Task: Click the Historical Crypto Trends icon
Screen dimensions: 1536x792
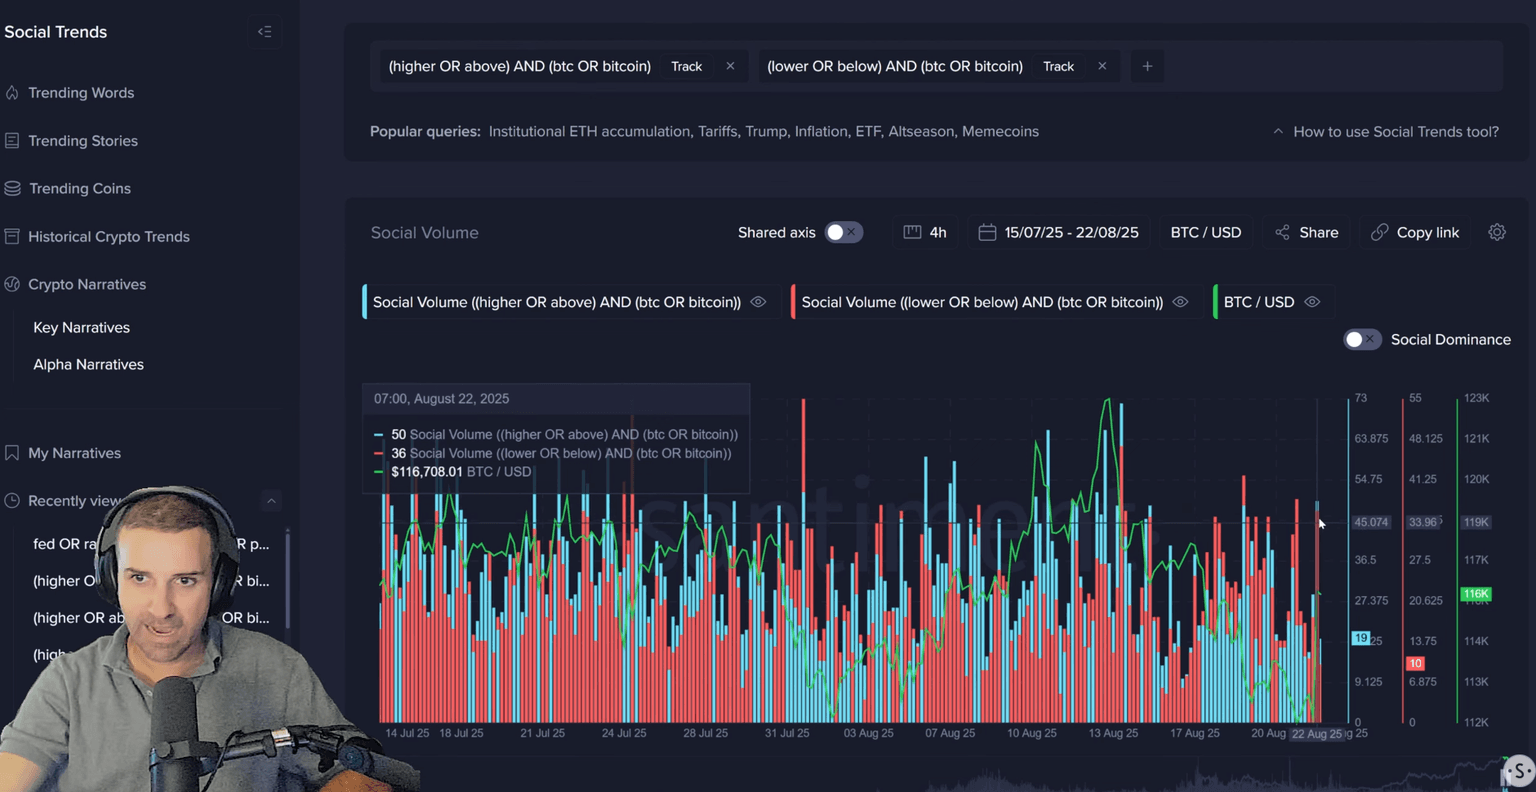Action: click(x=12, y=237)
